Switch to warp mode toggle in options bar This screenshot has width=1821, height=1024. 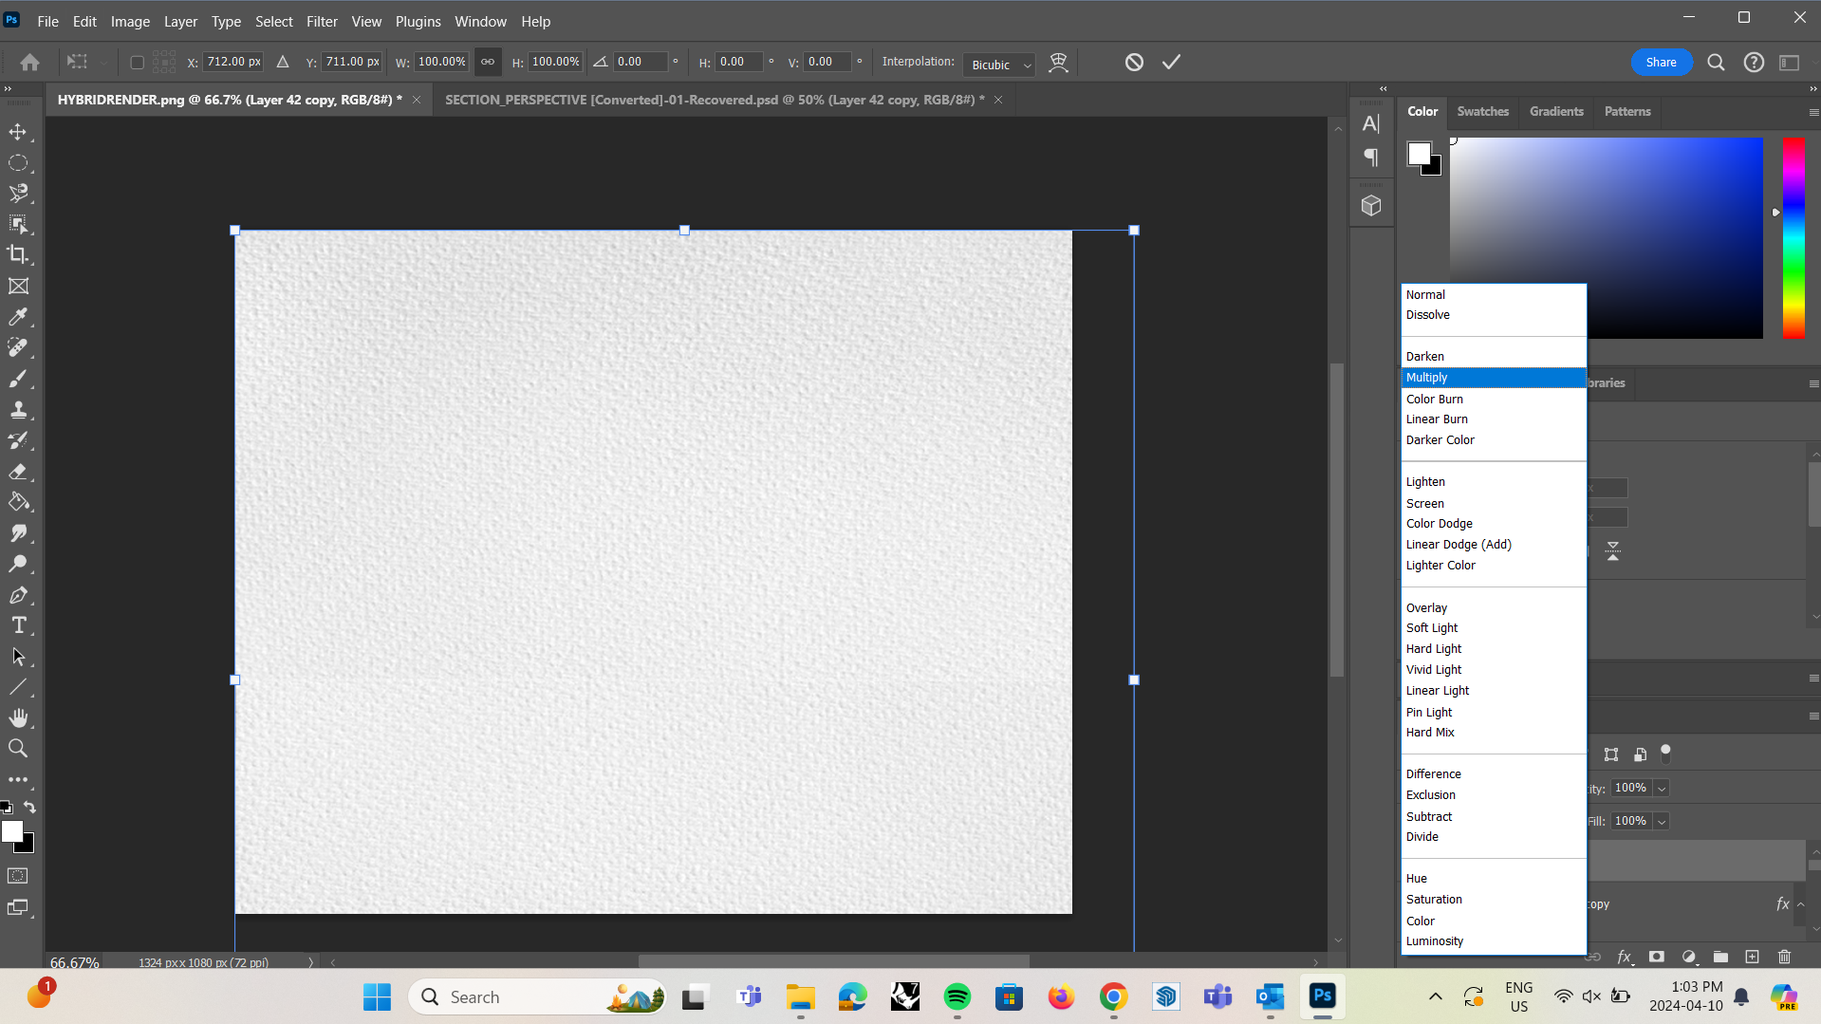pyautogui.click(x=1059, y=61)
